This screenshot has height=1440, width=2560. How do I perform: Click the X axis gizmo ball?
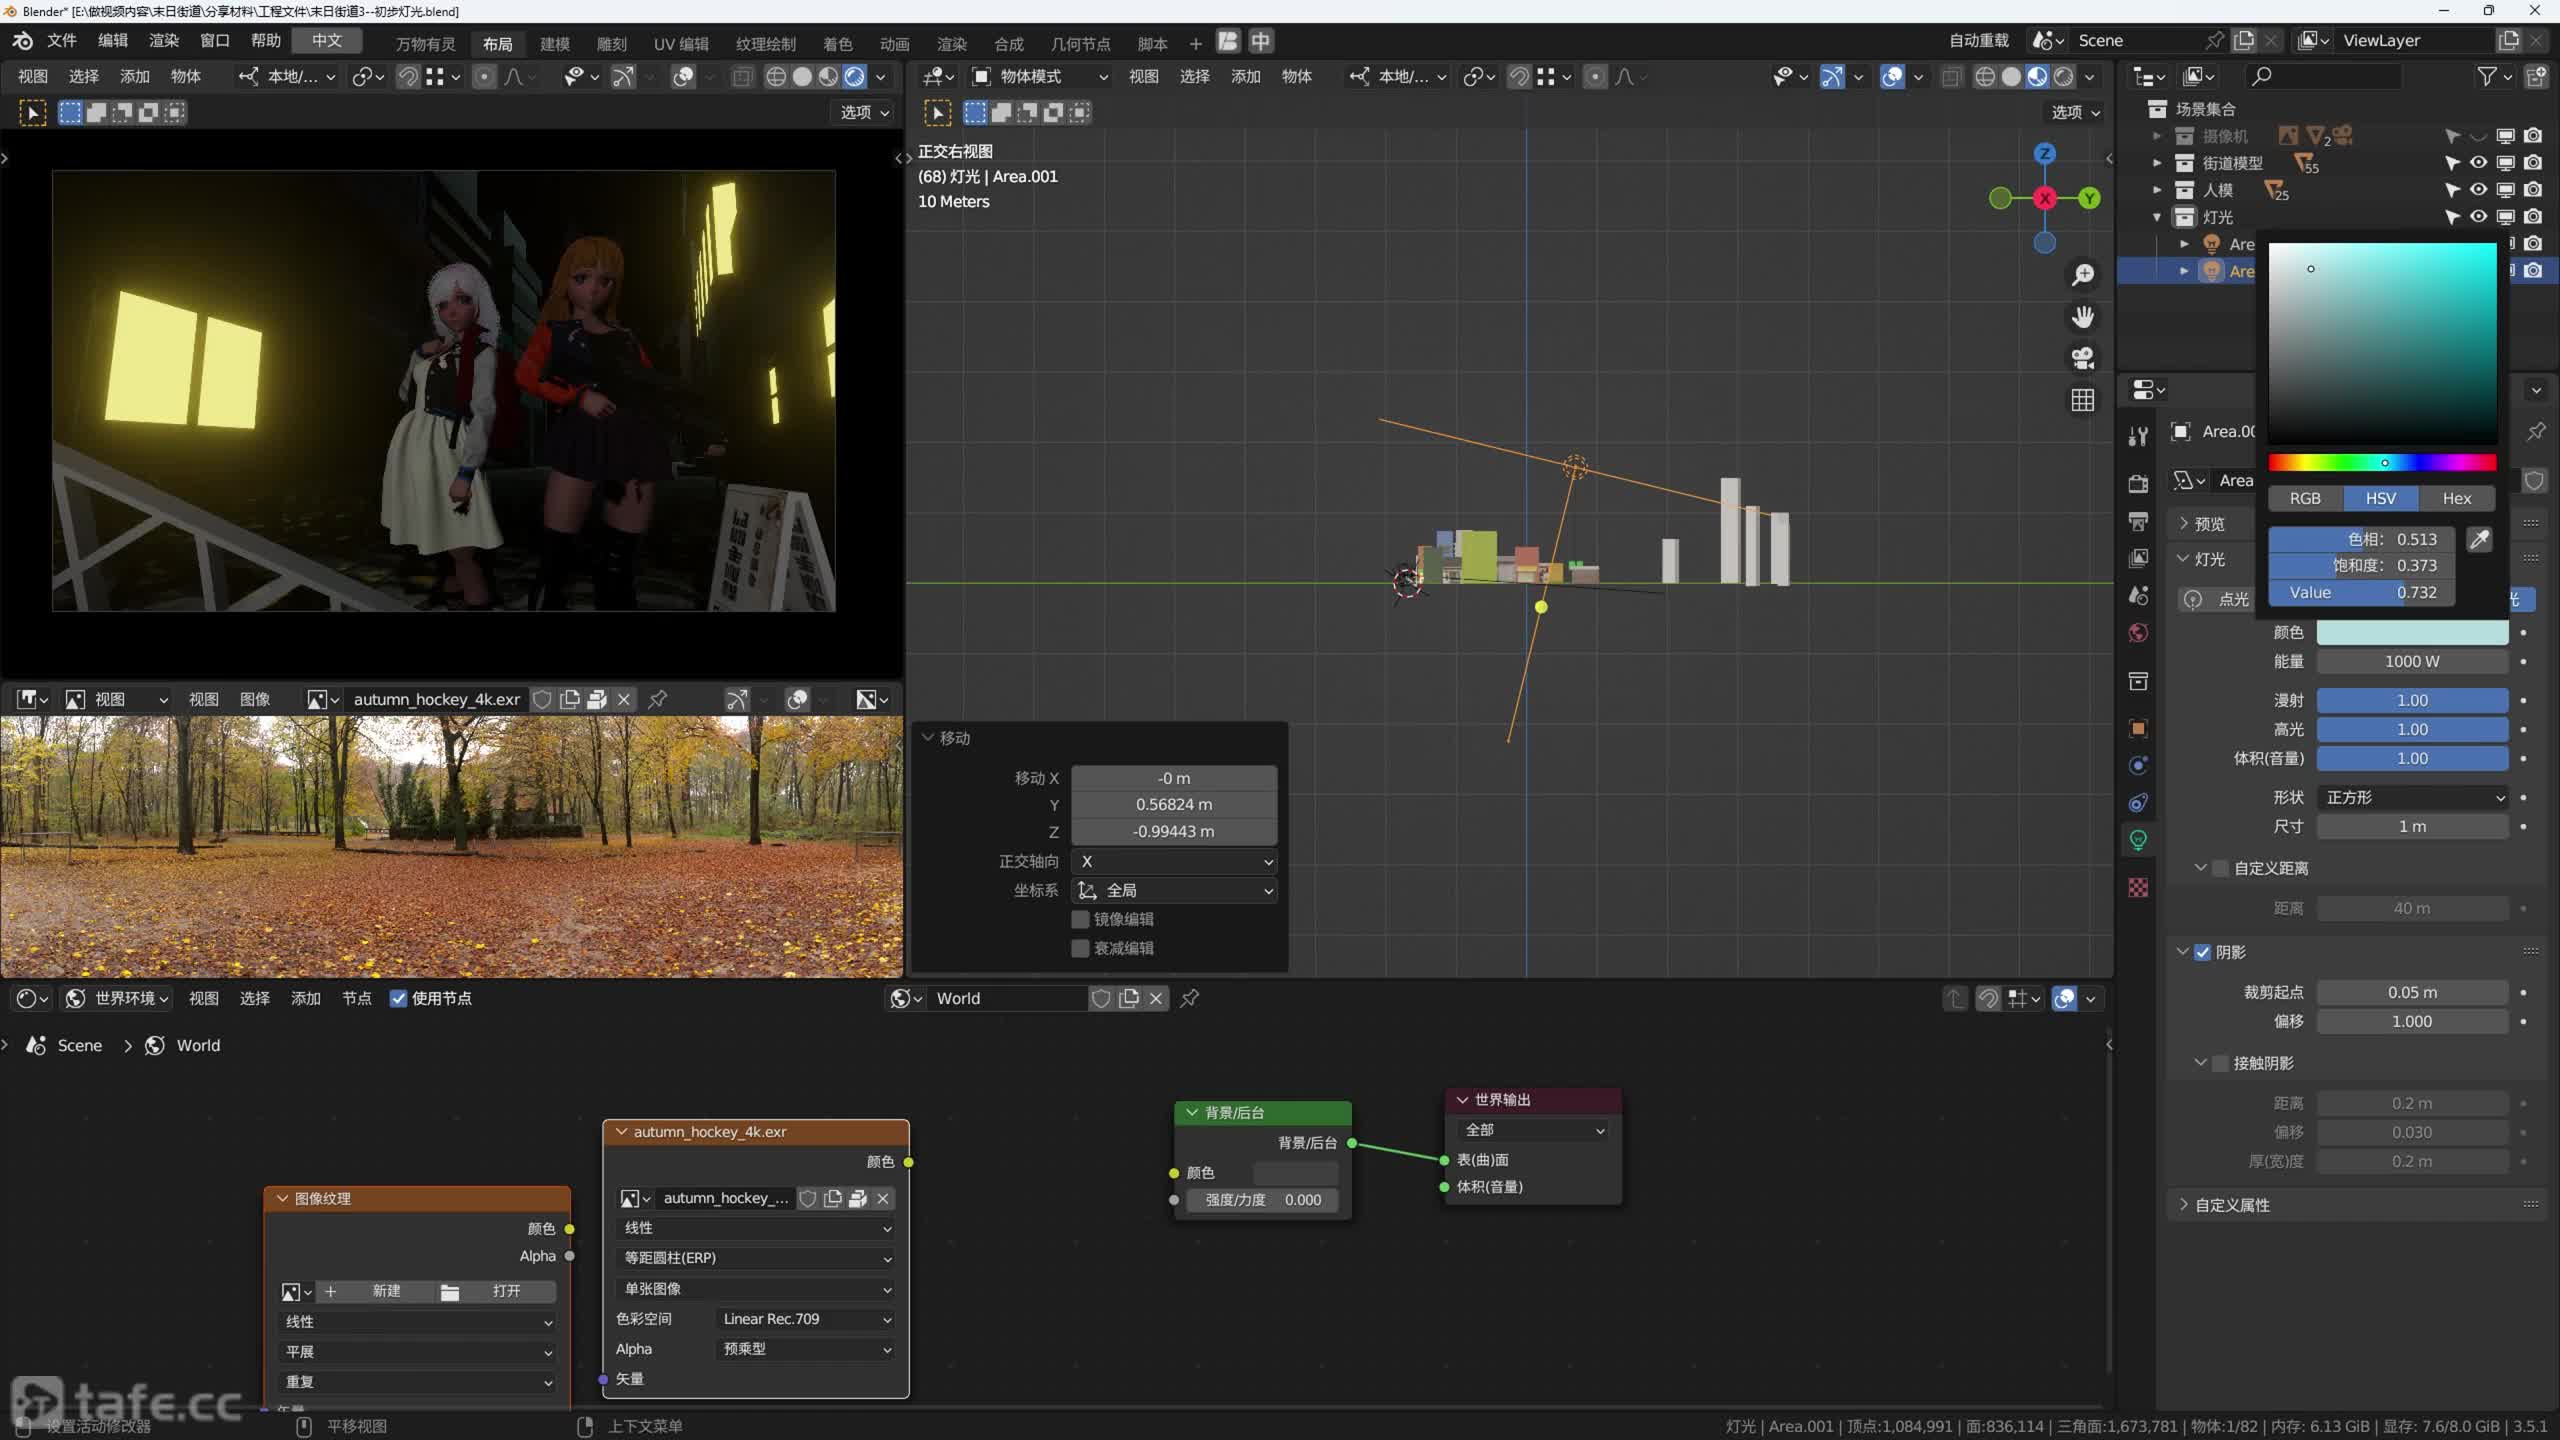[x=2045, y=198]
